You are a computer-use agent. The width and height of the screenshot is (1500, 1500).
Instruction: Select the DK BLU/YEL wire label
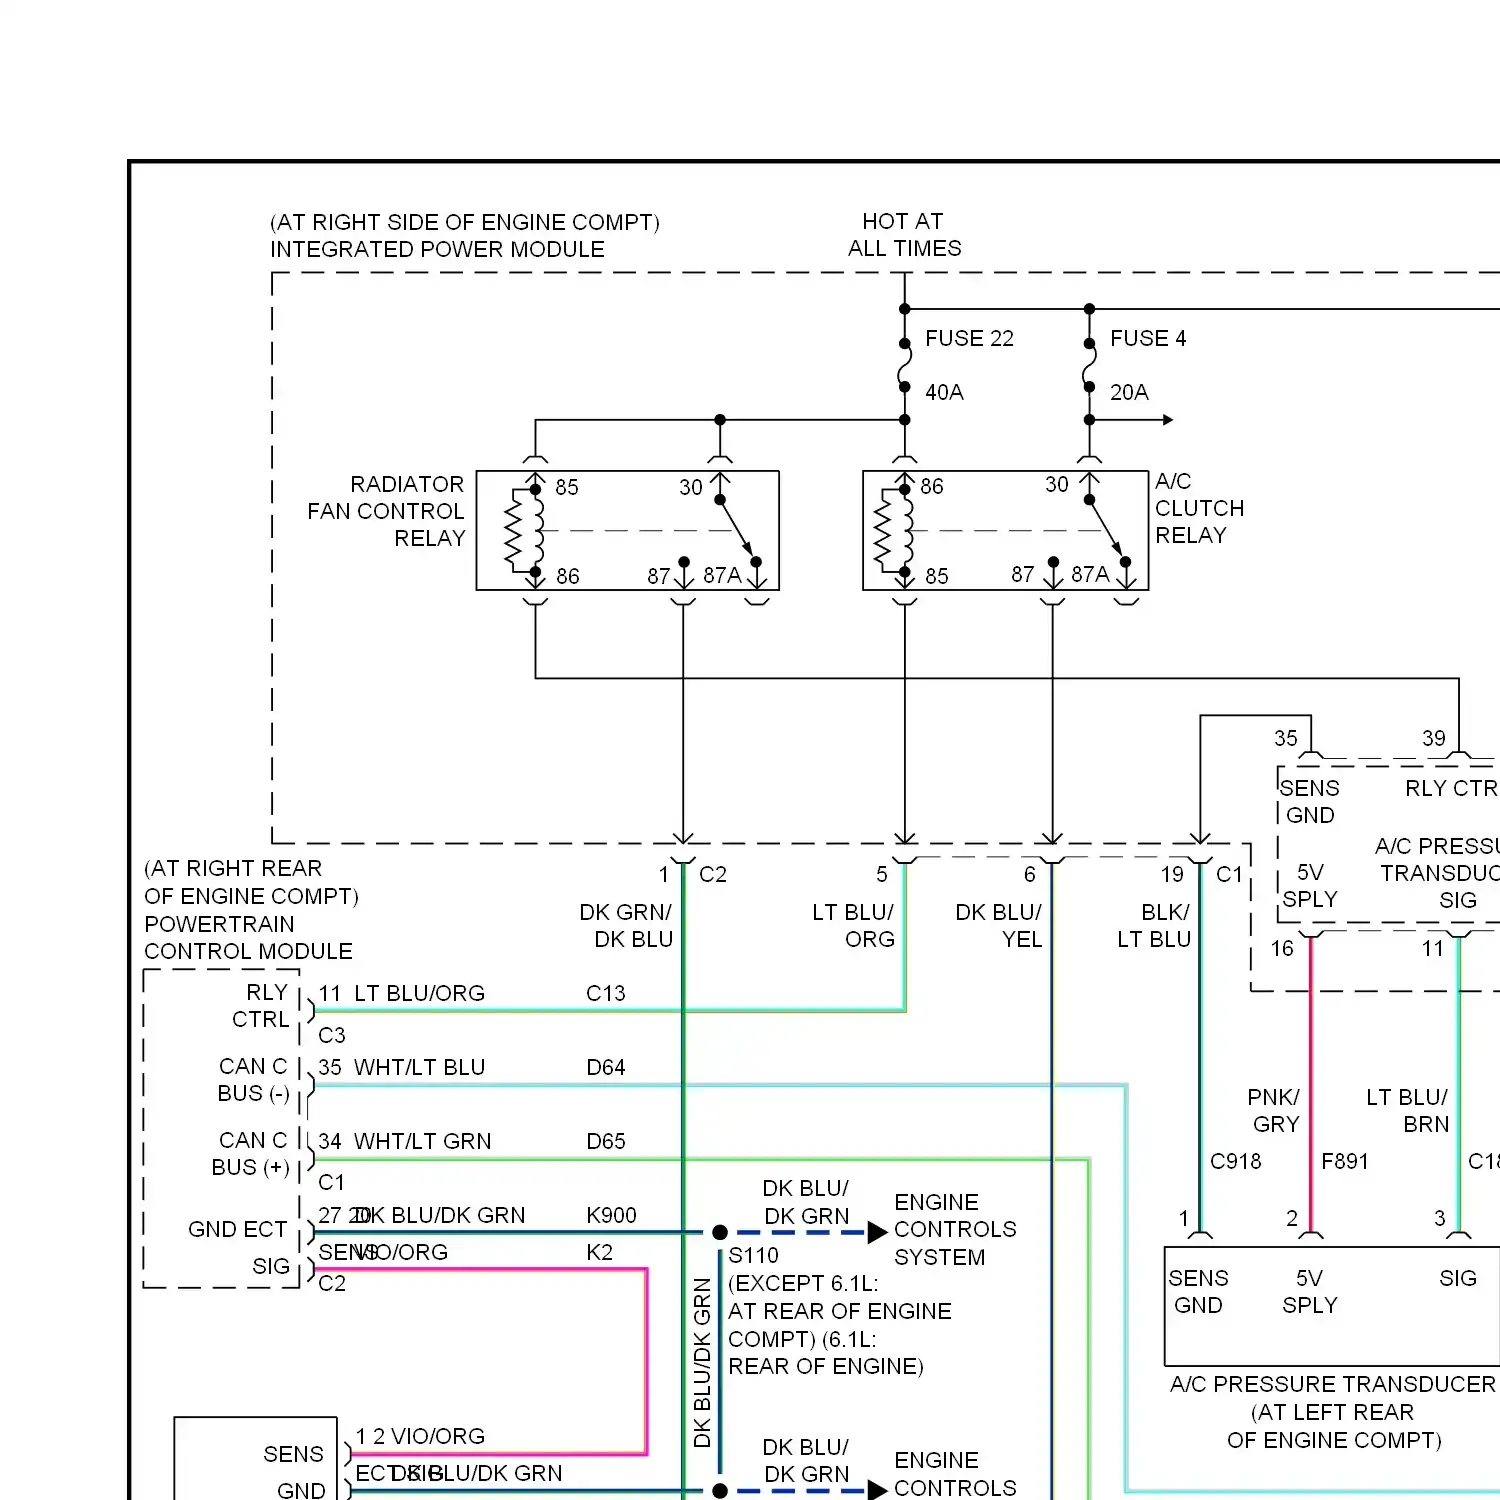pos(998,925)
